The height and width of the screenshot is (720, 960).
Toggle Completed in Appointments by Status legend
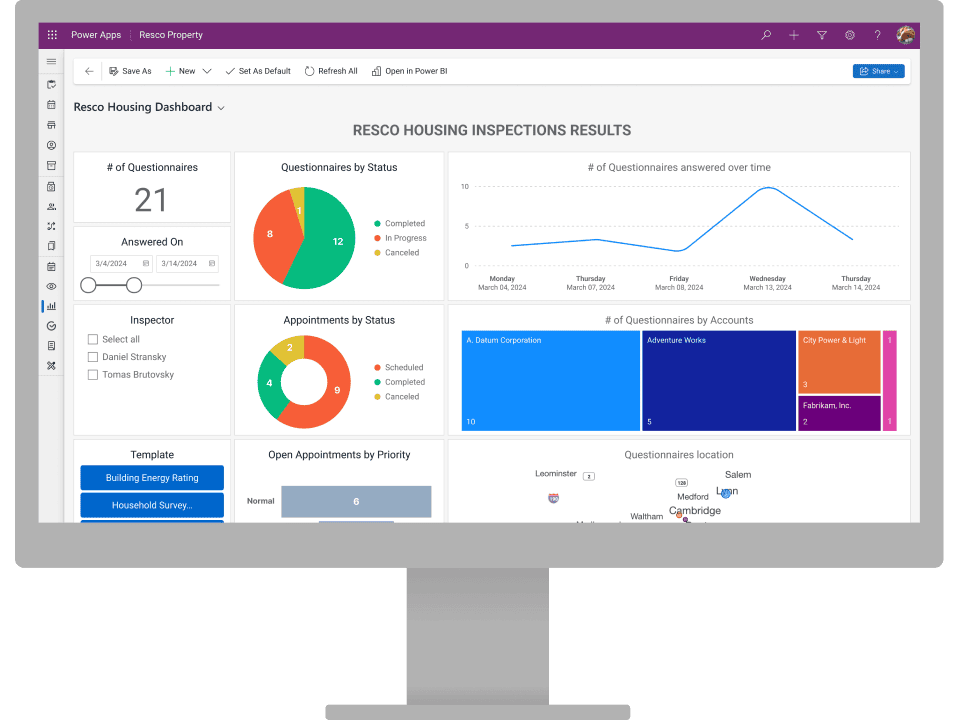tap(399, 382)
